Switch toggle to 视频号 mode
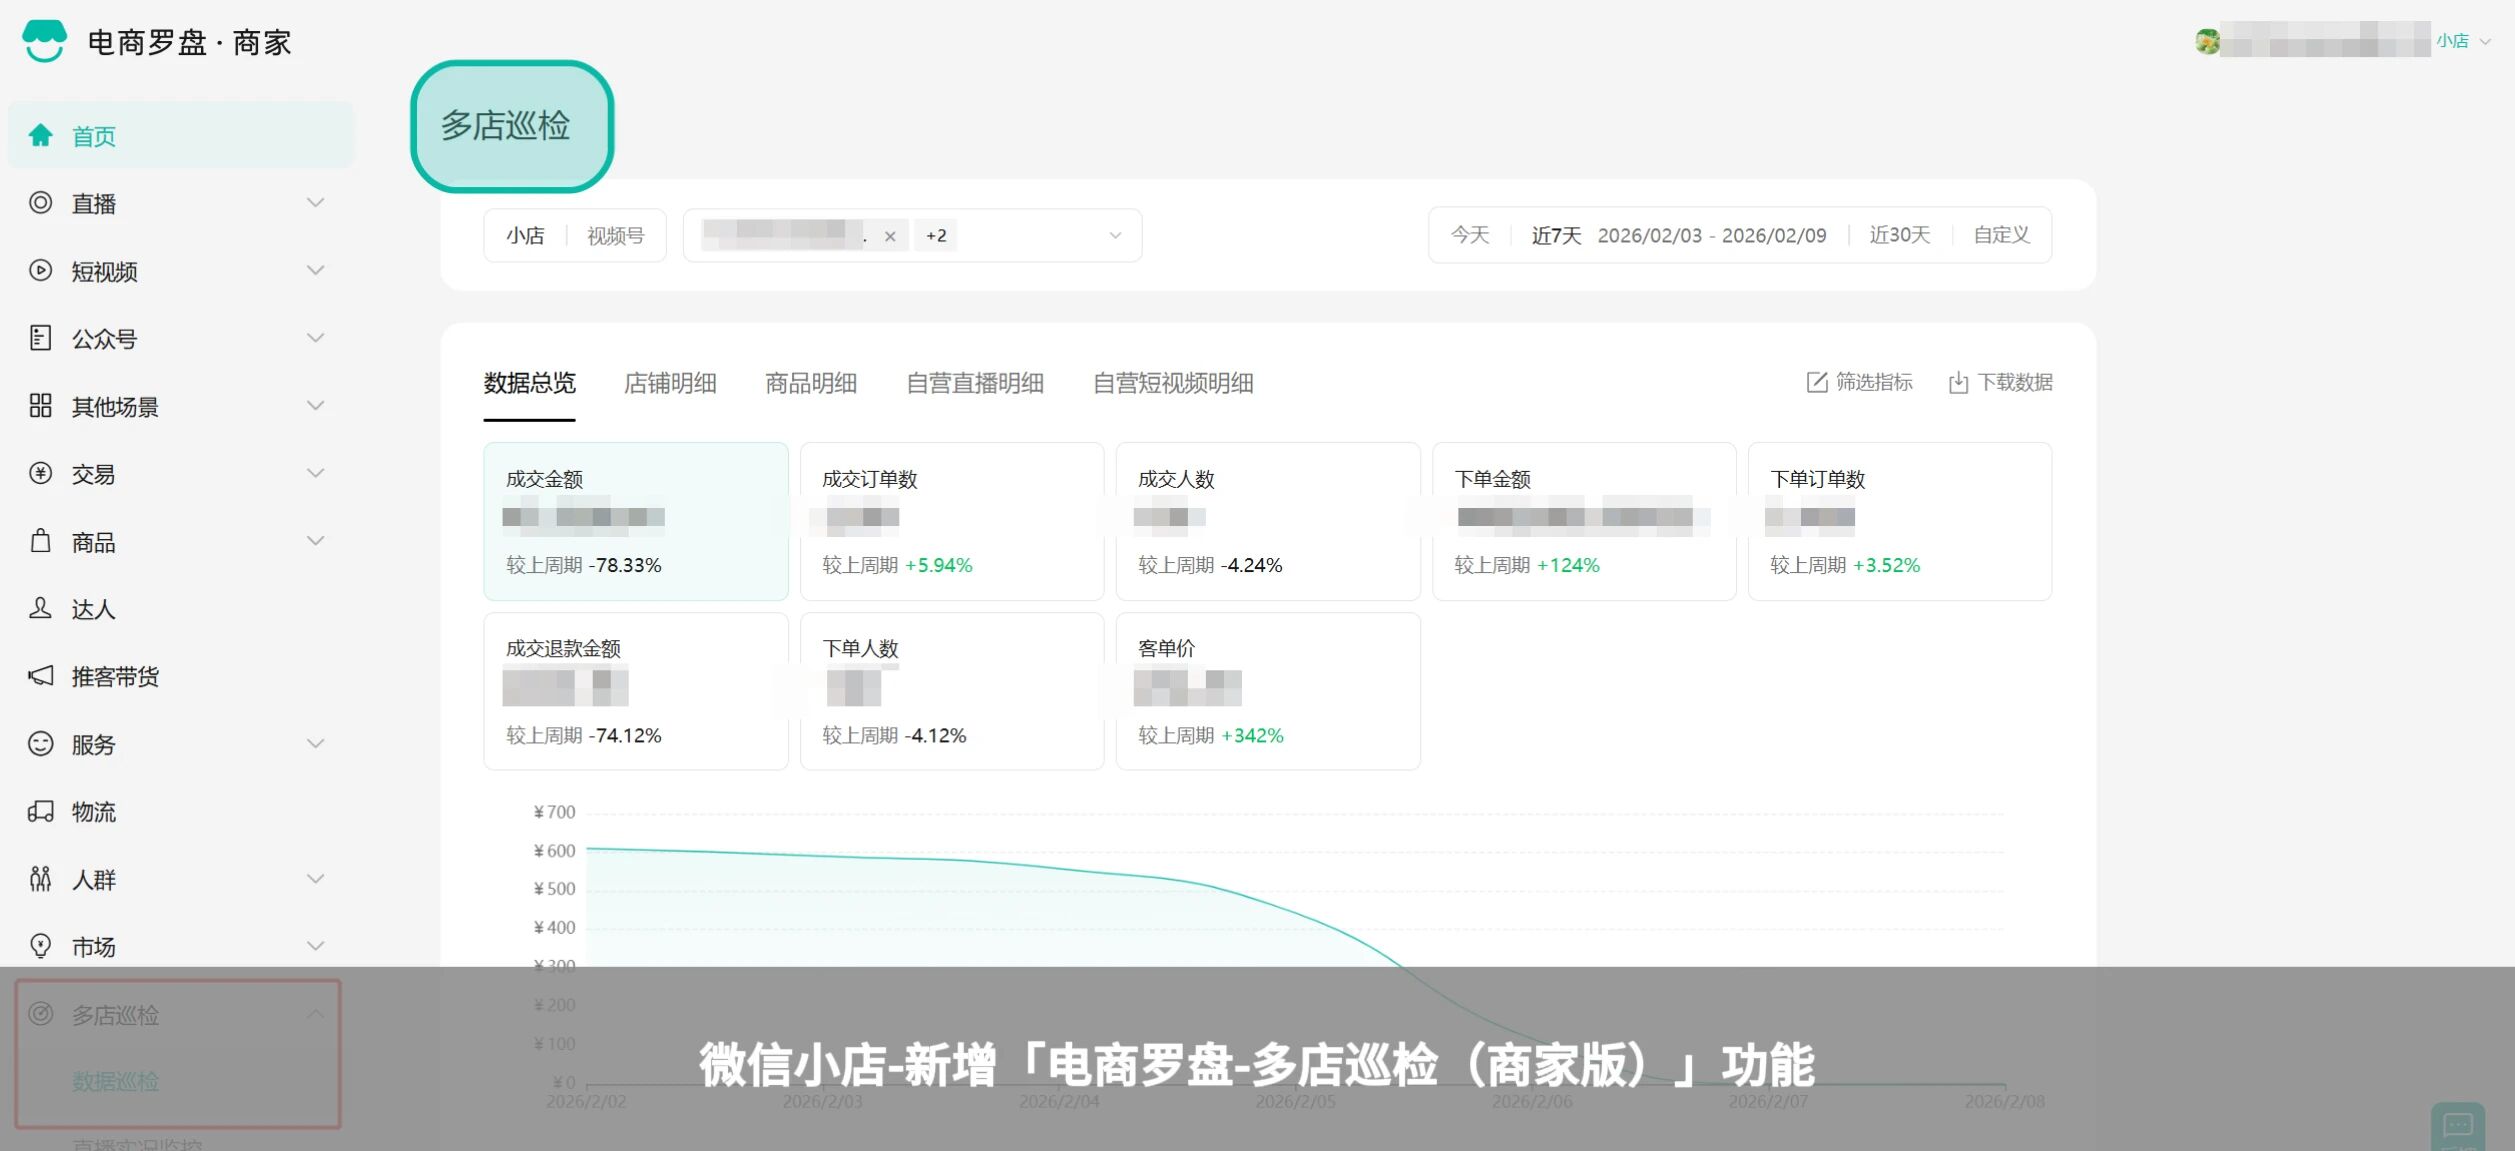 tap(615, 236)
